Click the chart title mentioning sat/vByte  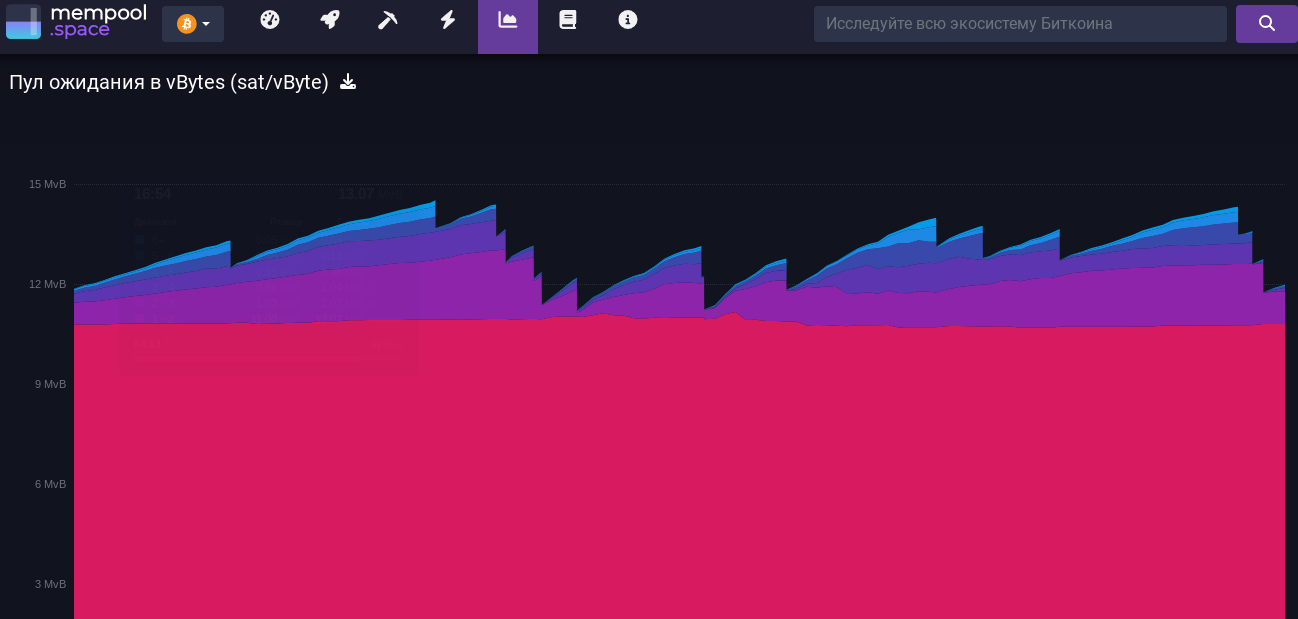coord(169,82)
